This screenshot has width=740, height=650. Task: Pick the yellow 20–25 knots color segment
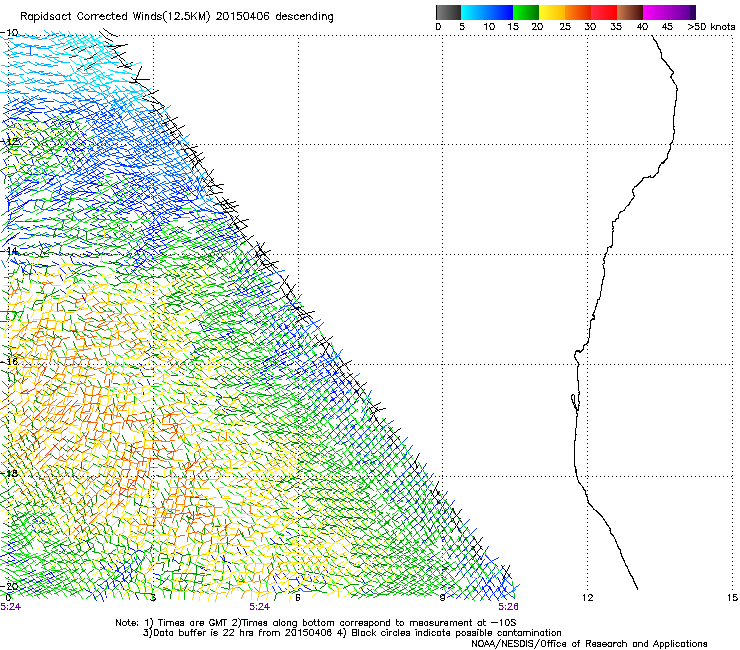pos(552,12)
